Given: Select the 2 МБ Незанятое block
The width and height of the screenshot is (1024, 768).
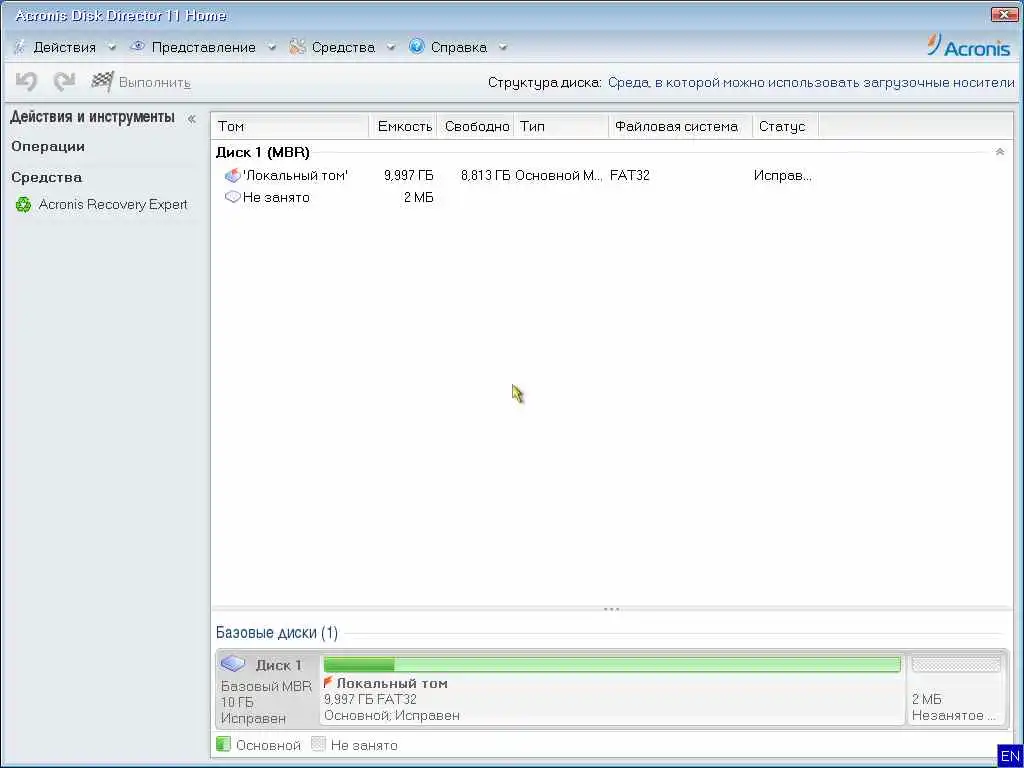Looking at the screenshot, I should (956, 690).
